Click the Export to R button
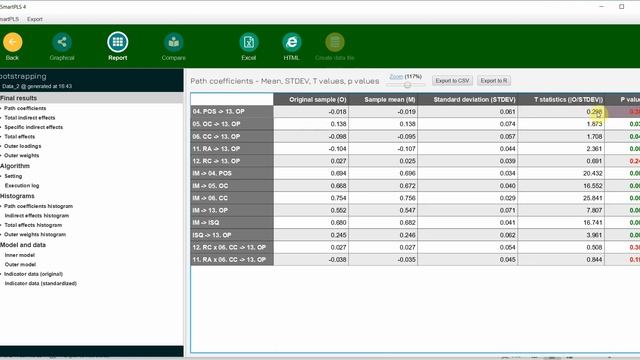 point(494,81)
